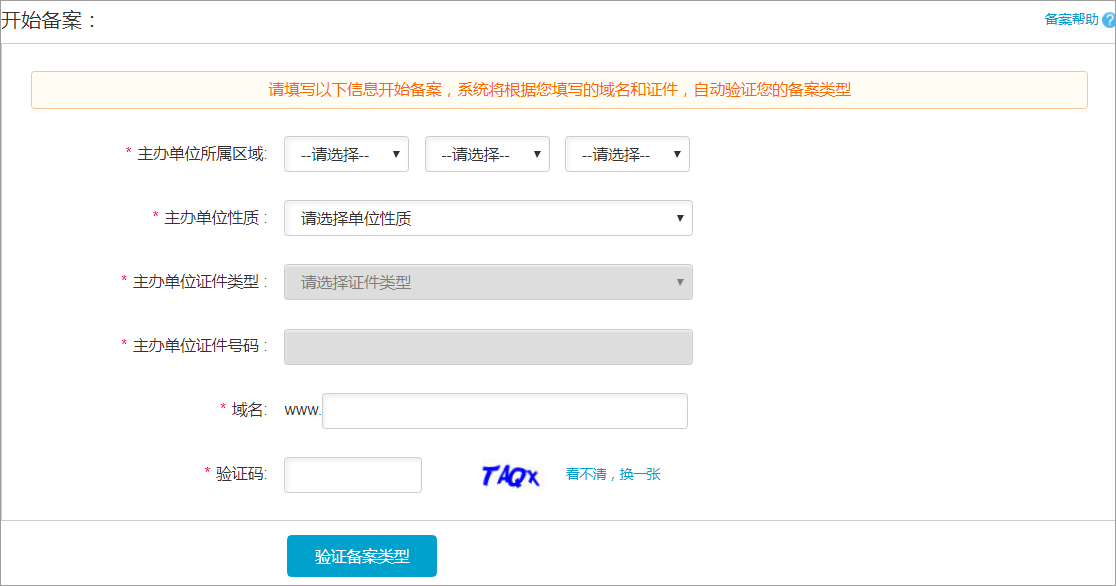
Task: Click the disabled 主办单位证件号码 input field
Action: point(488,346)
